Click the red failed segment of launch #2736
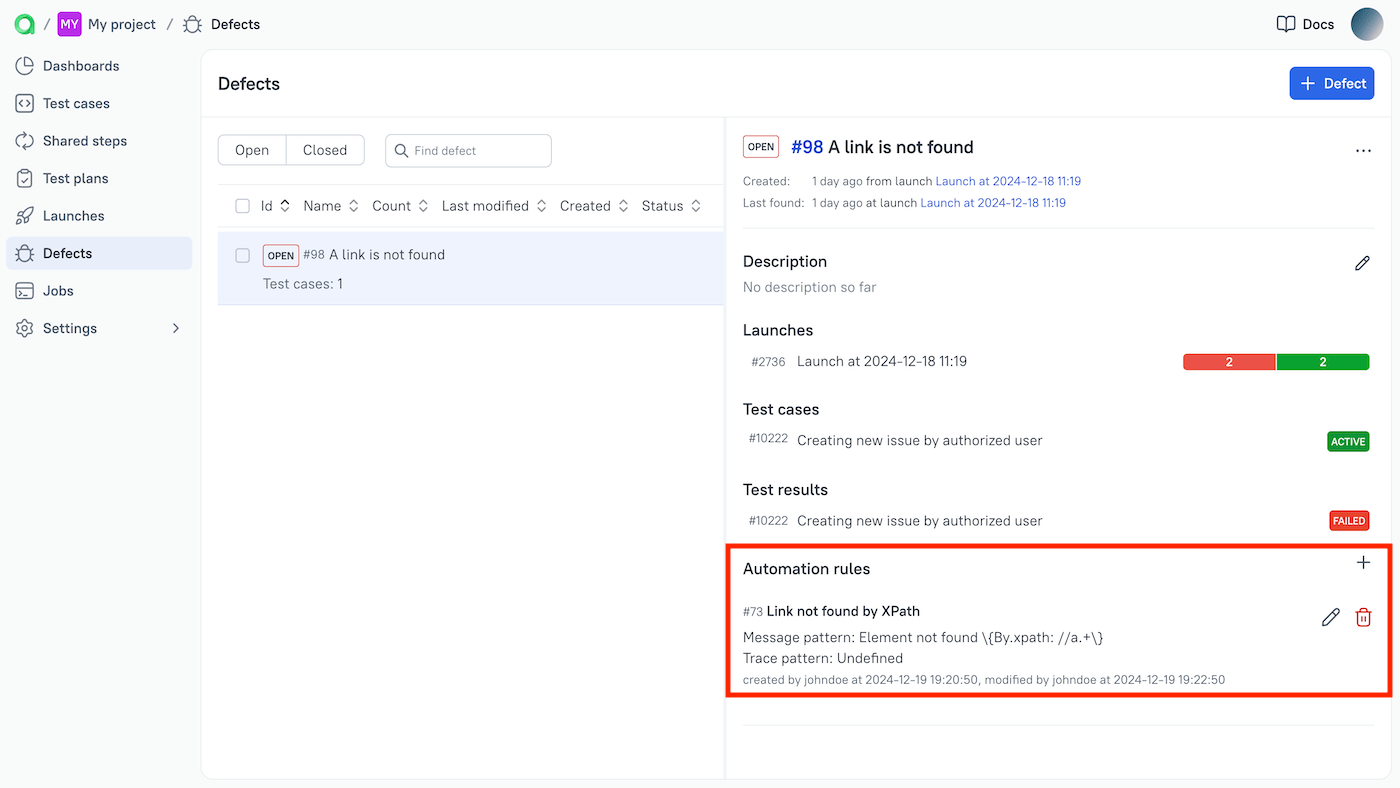1400x788 pixels. [1228, 361]
